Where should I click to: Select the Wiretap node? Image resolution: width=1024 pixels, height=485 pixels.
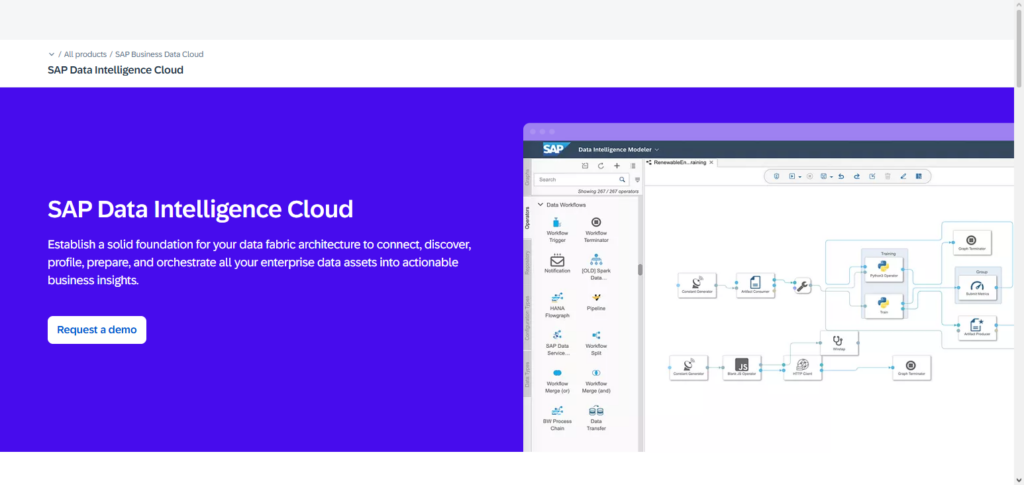pos(839,343)
